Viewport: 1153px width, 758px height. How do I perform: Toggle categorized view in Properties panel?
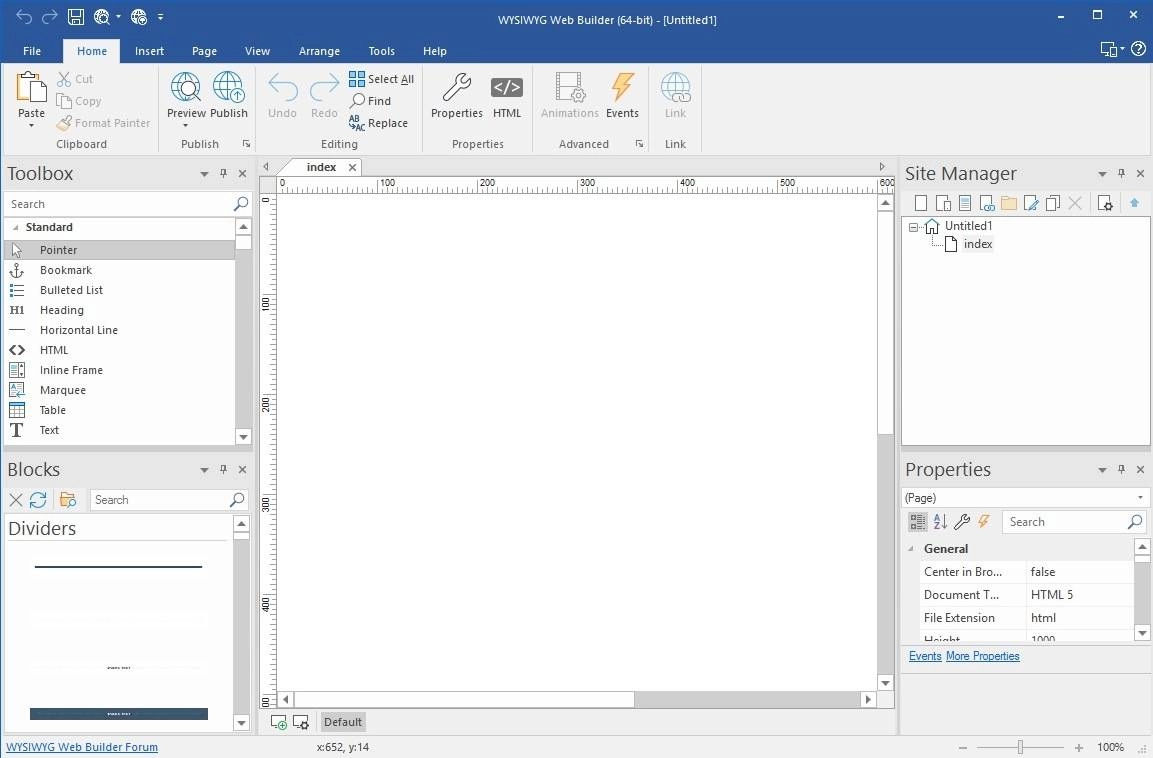pyautogui.click(x=918, y=522)
